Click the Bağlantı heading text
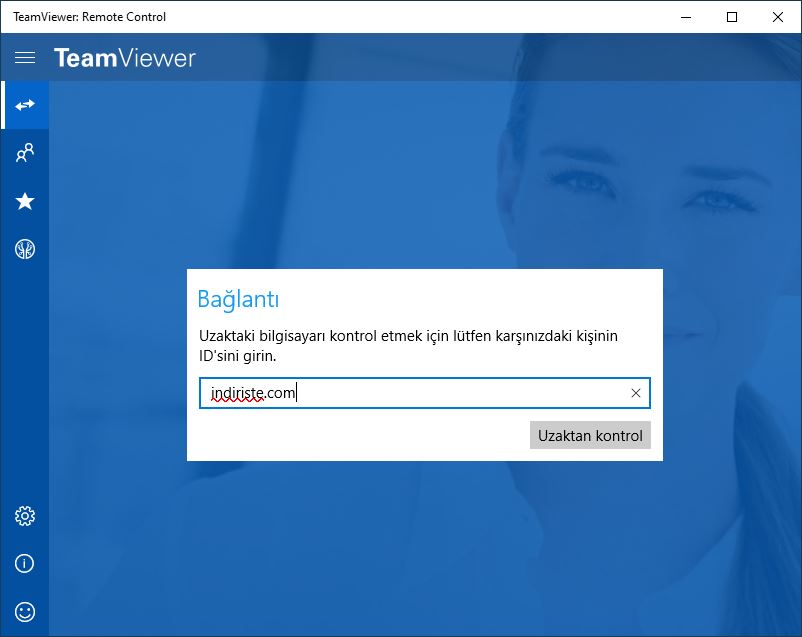The image size is (802, 637). pos(238,299)
